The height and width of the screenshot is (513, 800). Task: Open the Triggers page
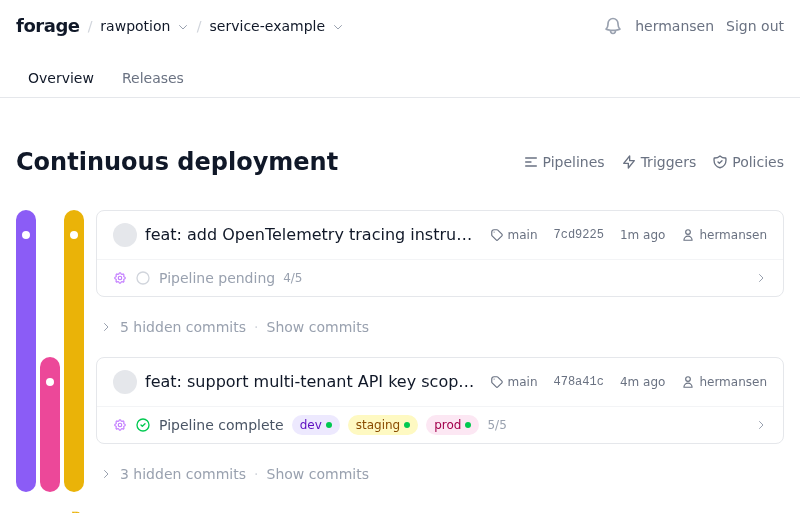pyautogui.click(x=659, y=162)
